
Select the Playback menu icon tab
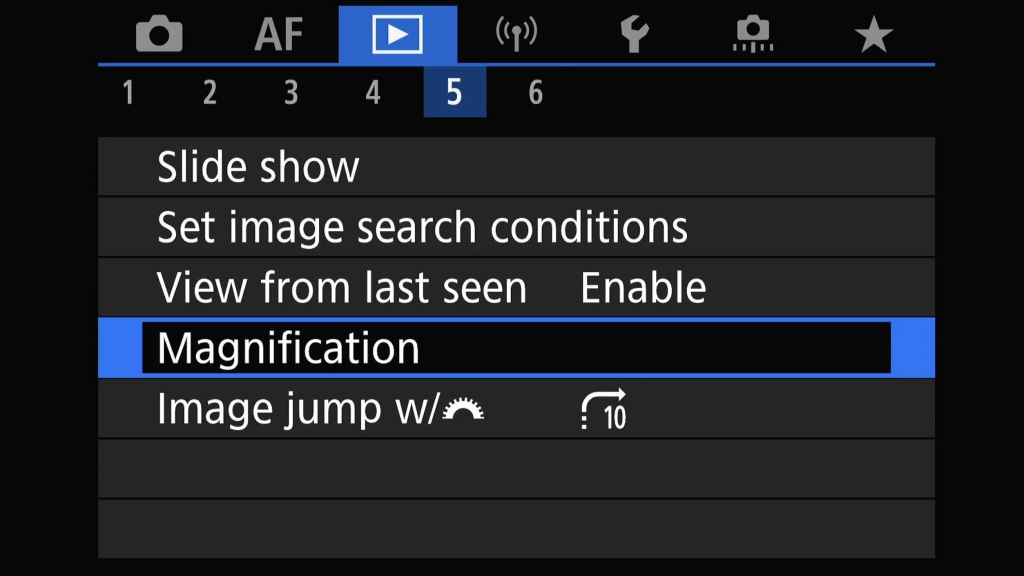[x=398, y=35]
